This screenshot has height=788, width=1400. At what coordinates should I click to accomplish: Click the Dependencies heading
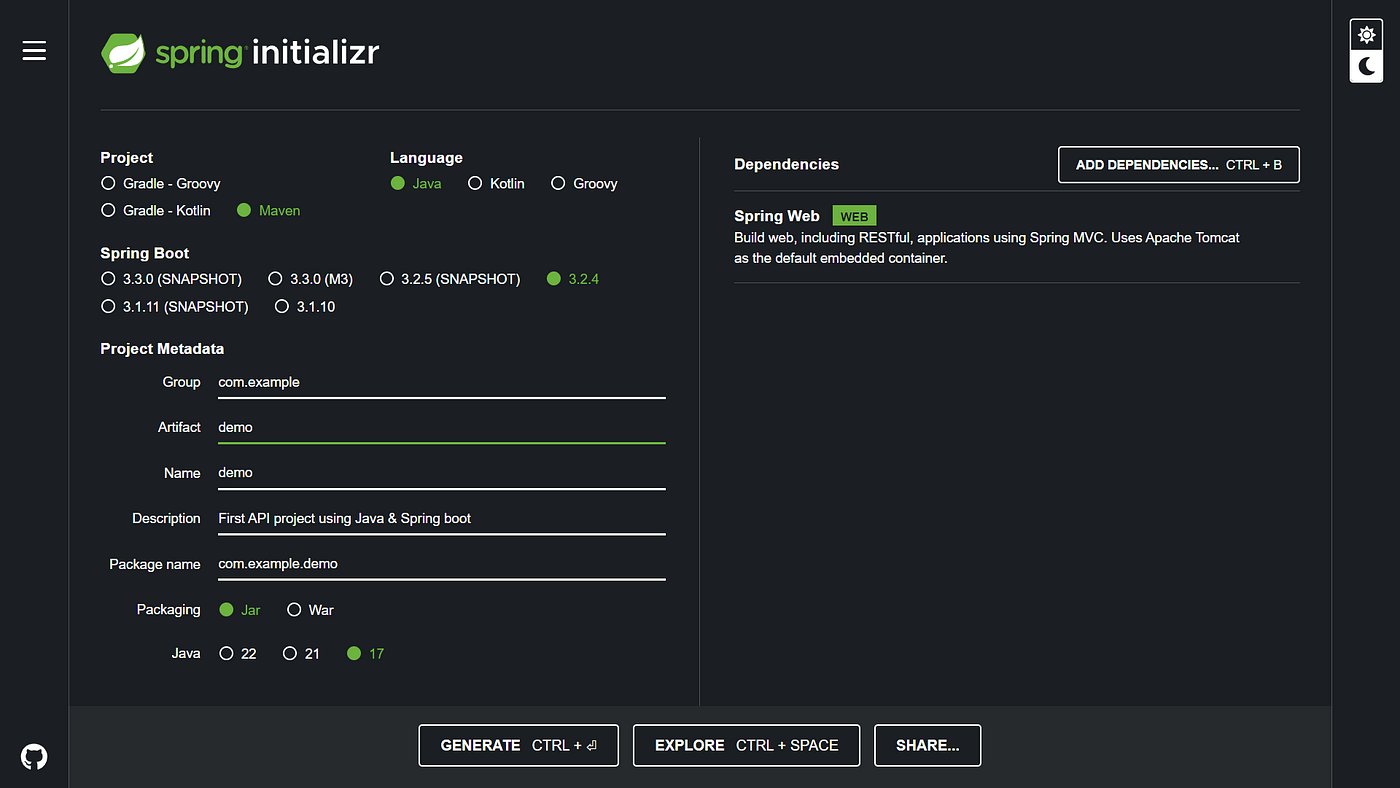pyautogui.click(x=787, y=164)
